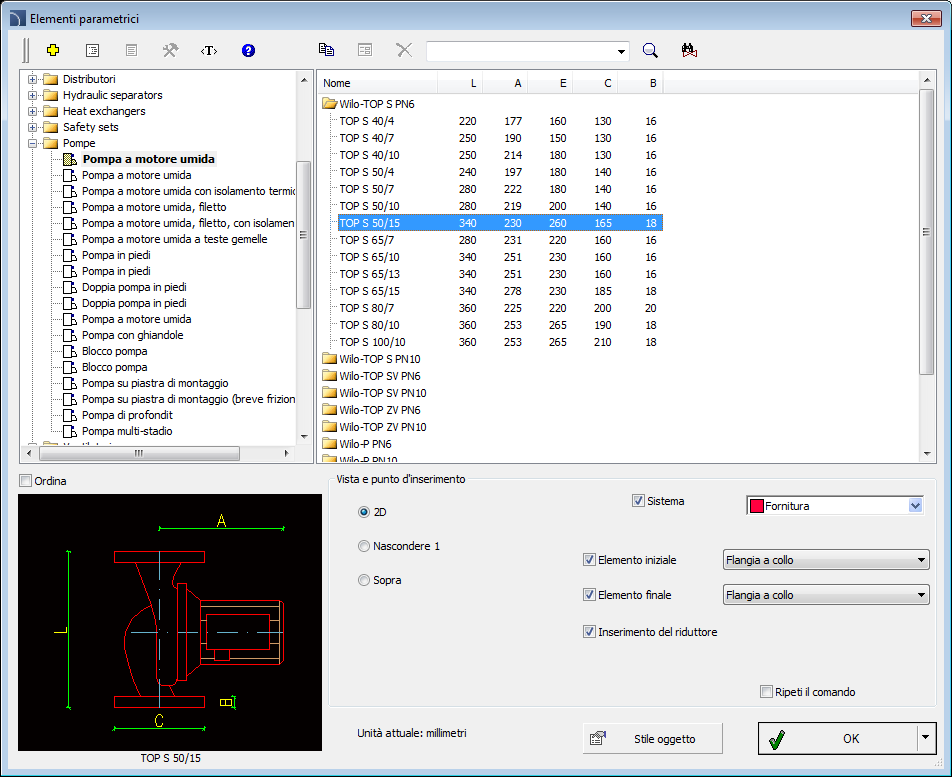
Task: Click the Pompa con ghiandole item icon
Action: (70, 335)
